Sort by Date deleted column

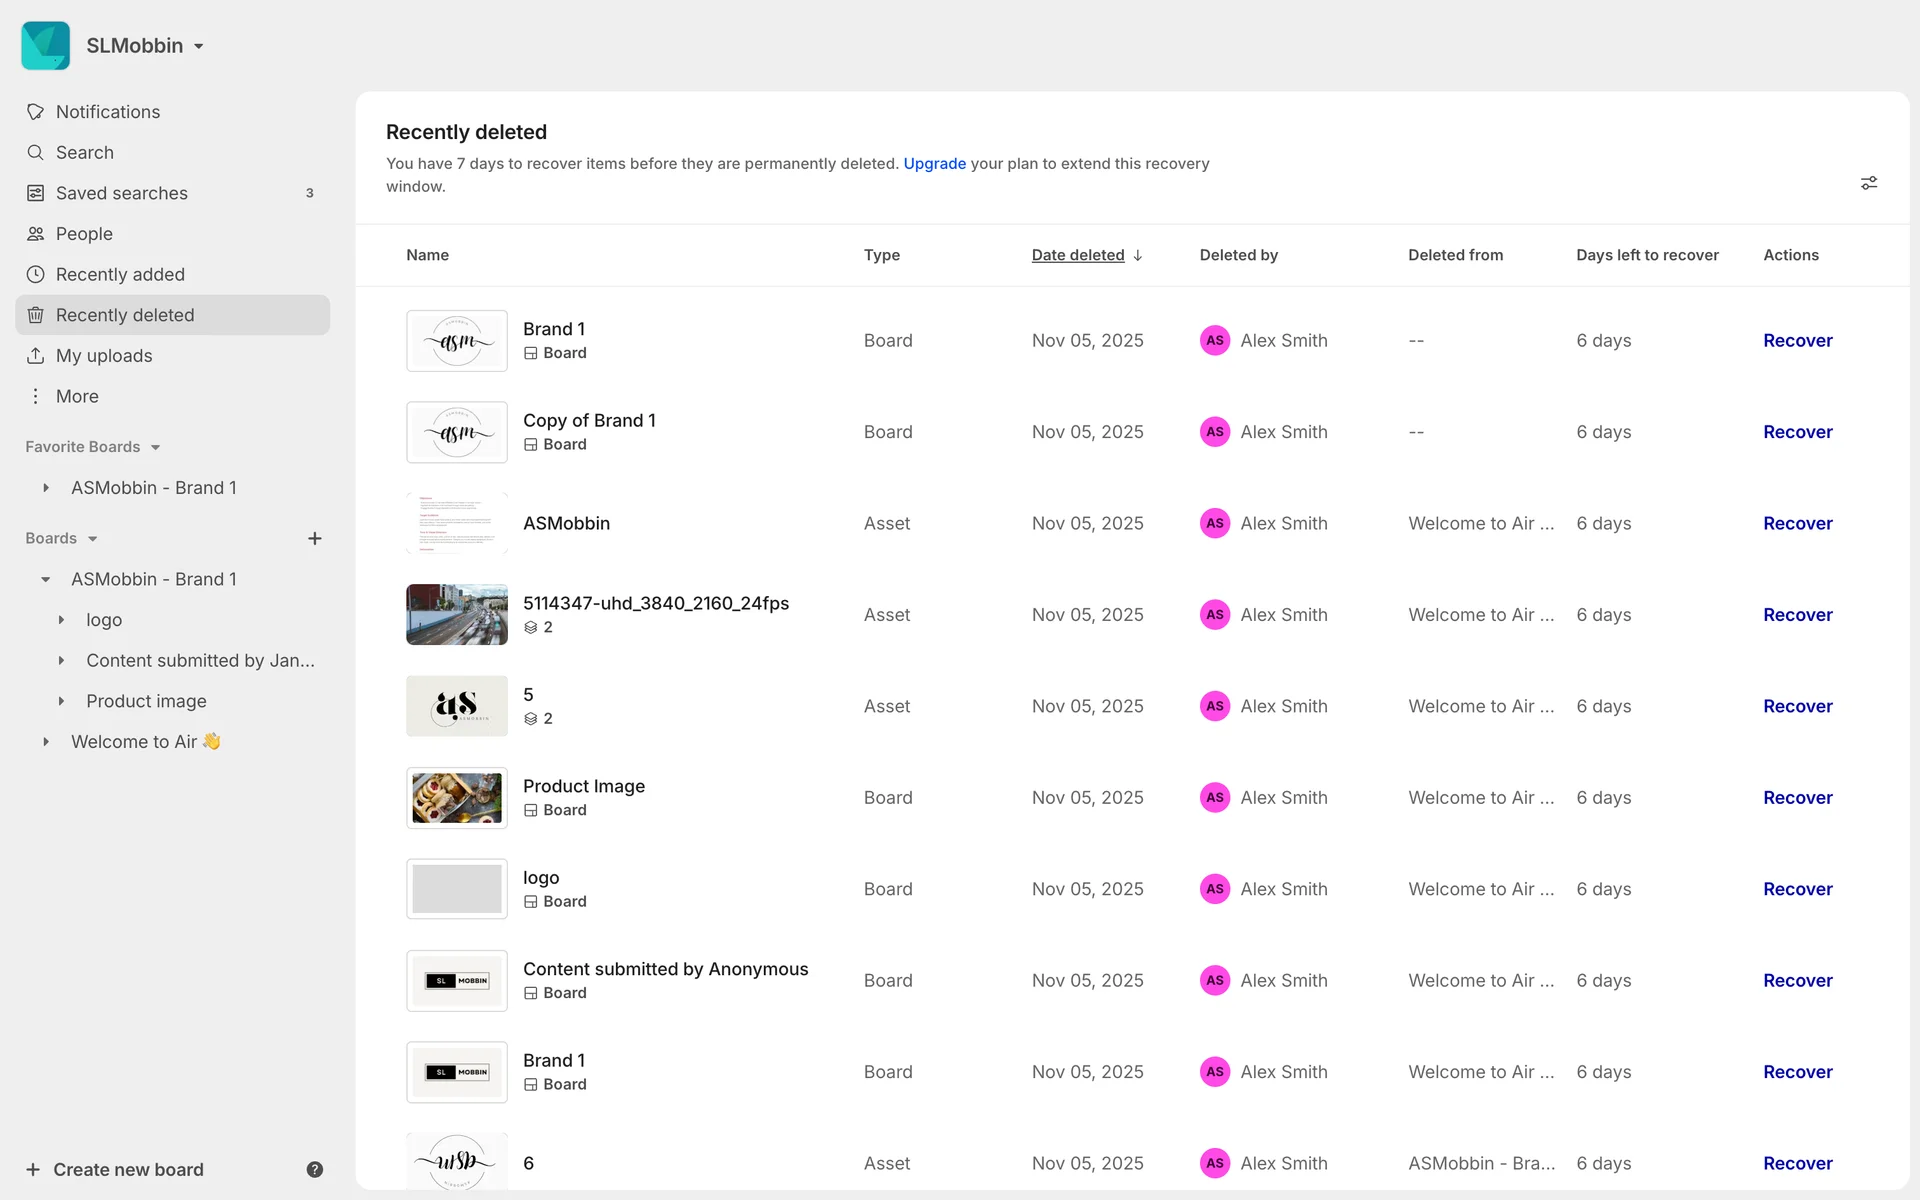[1078, 255]
